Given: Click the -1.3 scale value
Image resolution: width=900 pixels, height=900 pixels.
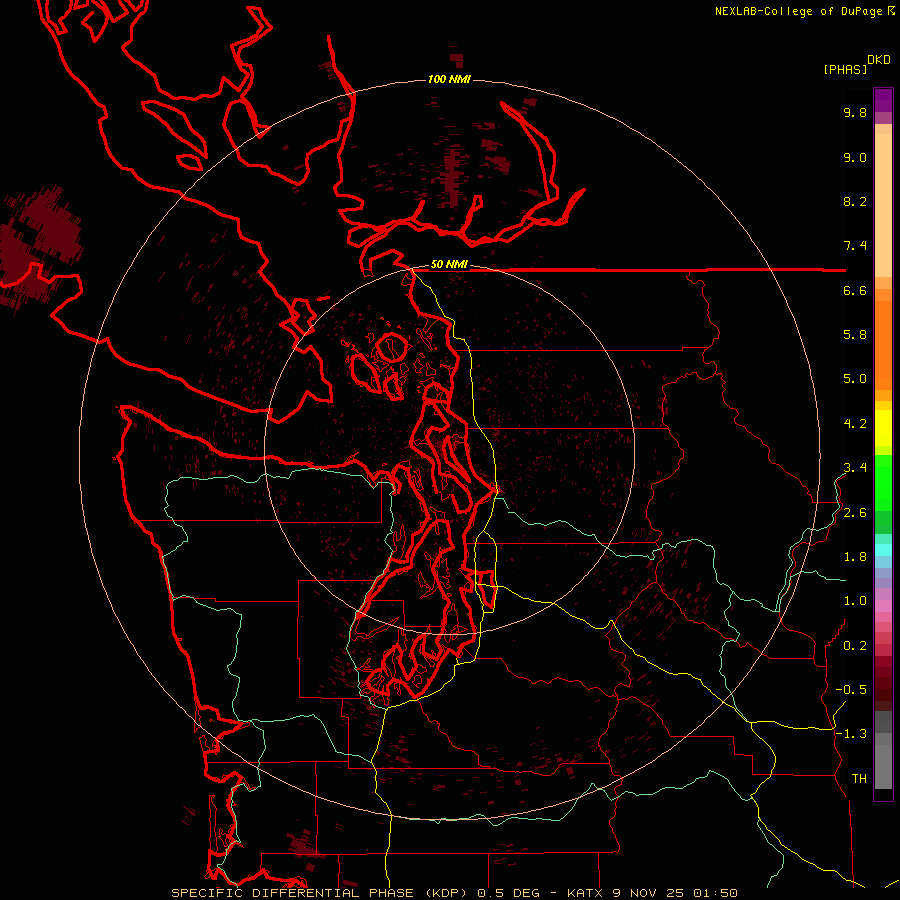Looking at the screenshot, I should coord(851,734).
